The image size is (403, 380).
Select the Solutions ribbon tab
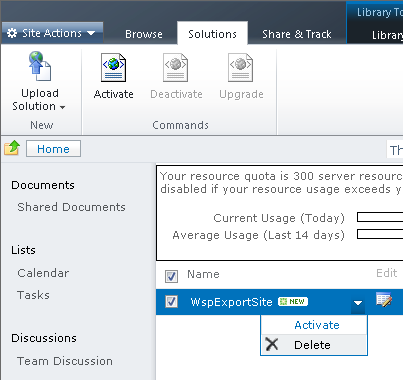(212, 34)
